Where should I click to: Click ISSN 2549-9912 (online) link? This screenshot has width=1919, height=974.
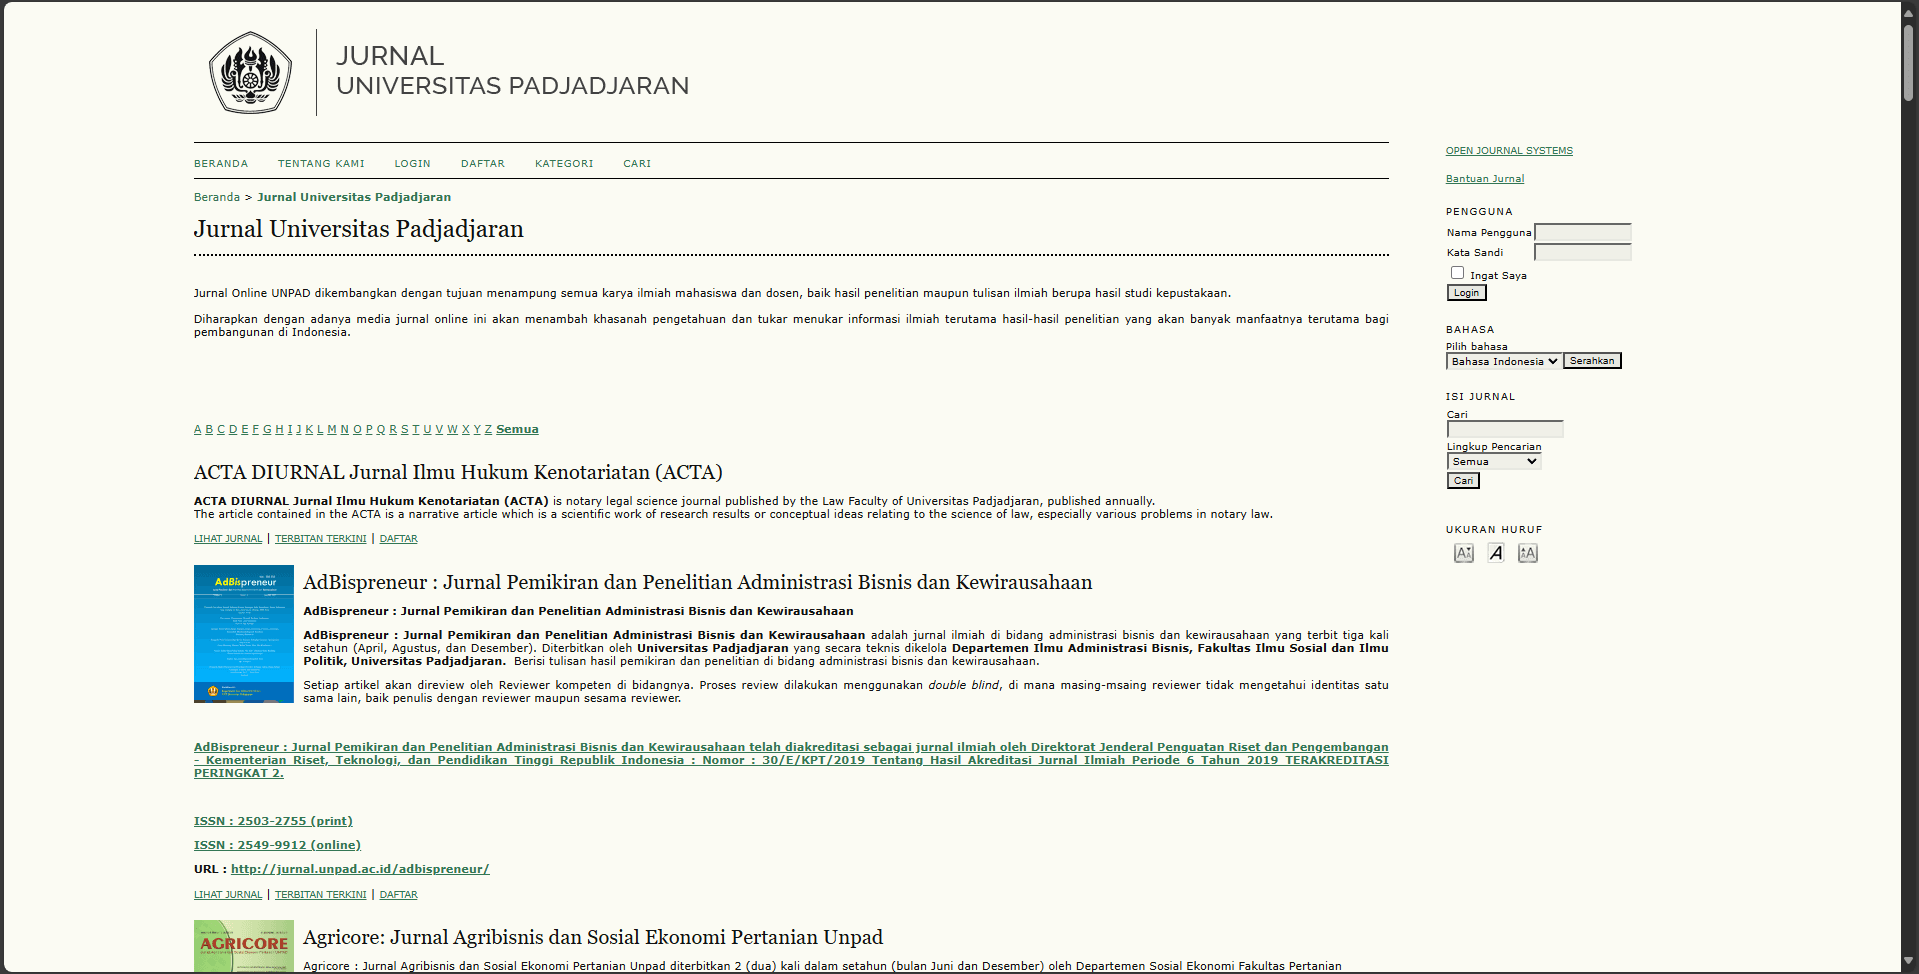(277, 845)
